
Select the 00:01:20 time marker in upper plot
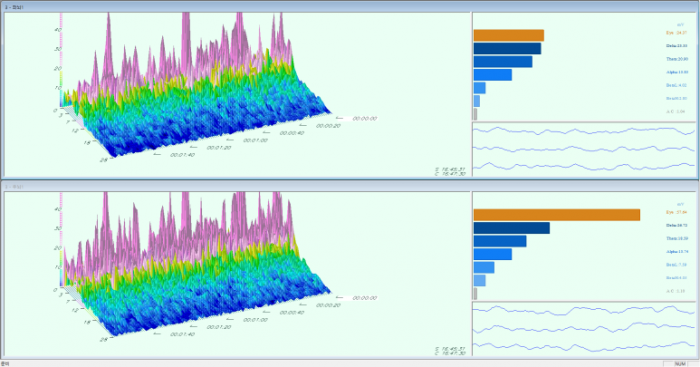click(218, 147)
